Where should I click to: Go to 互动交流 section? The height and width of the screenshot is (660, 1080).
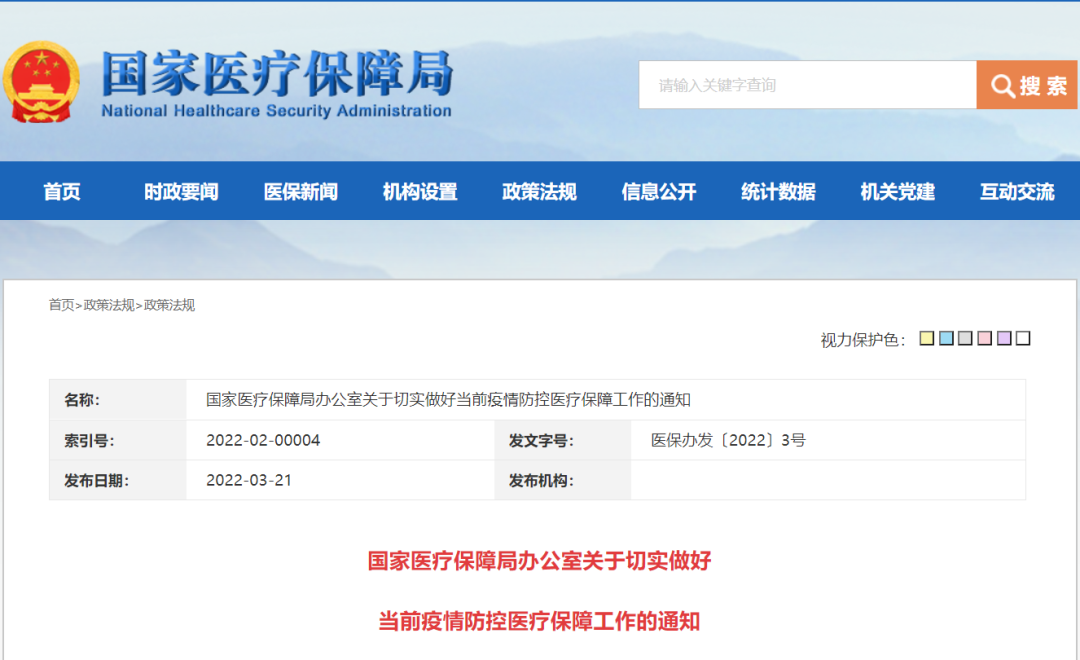[1017, 192]
